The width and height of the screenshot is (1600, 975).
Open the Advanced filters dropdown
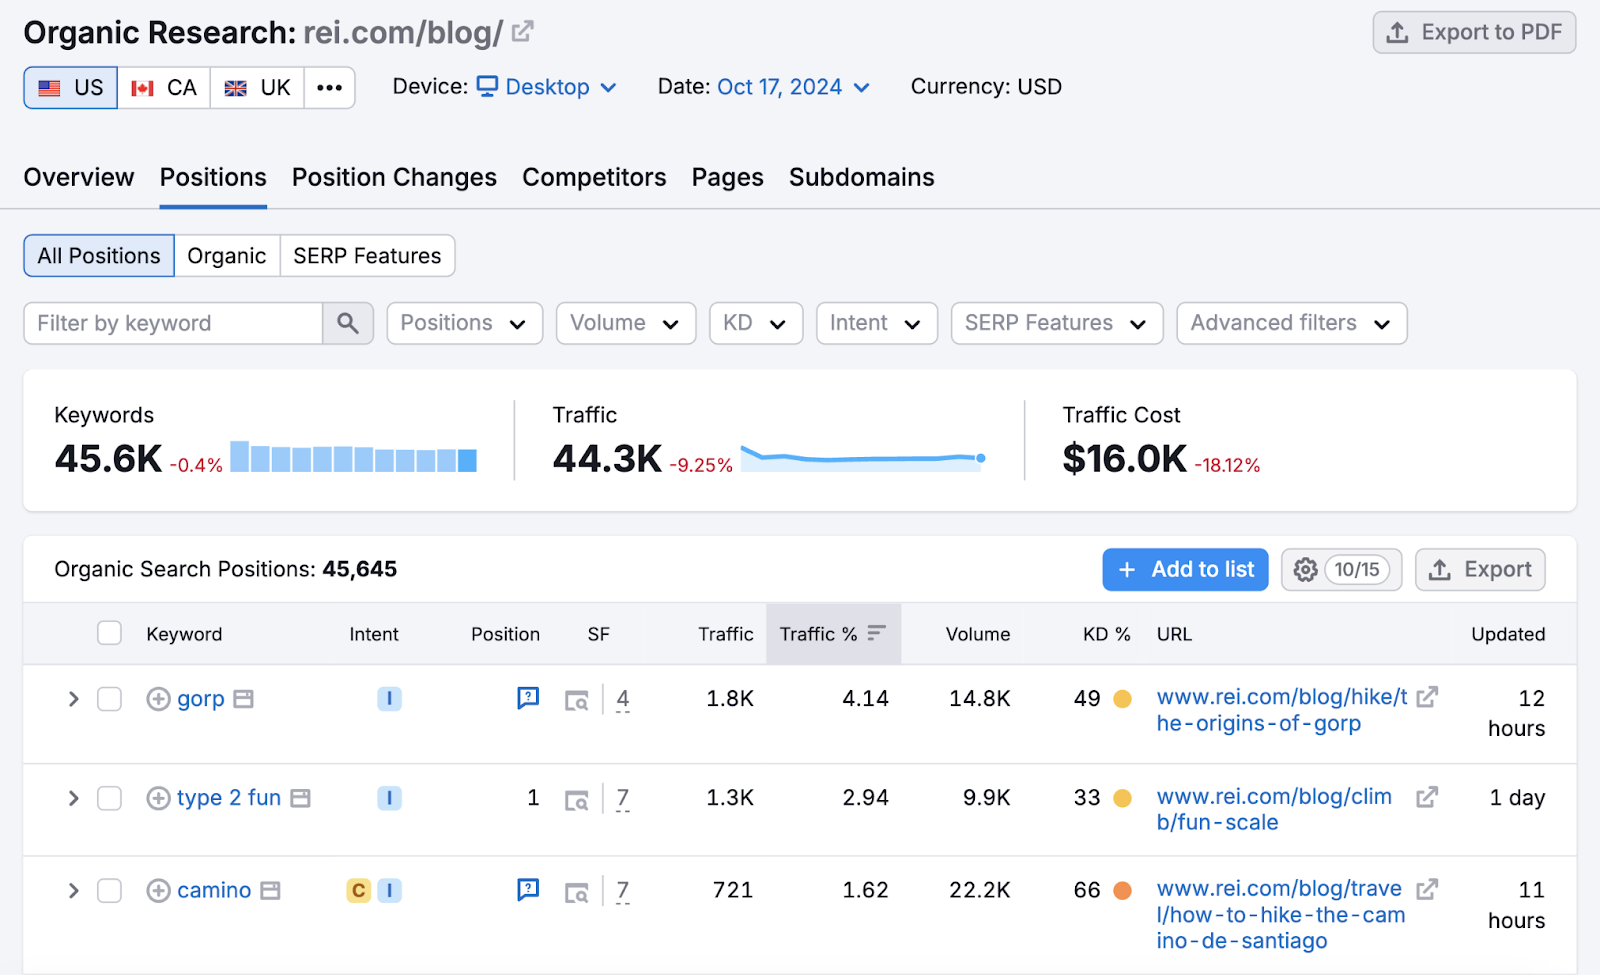coord(1291,323)
